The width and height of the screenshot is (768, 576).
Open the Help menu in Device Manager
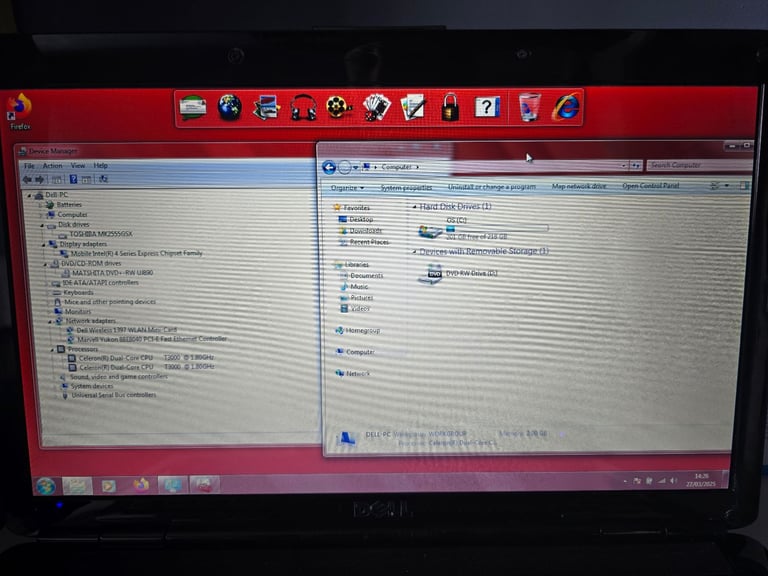click(100, 166)
